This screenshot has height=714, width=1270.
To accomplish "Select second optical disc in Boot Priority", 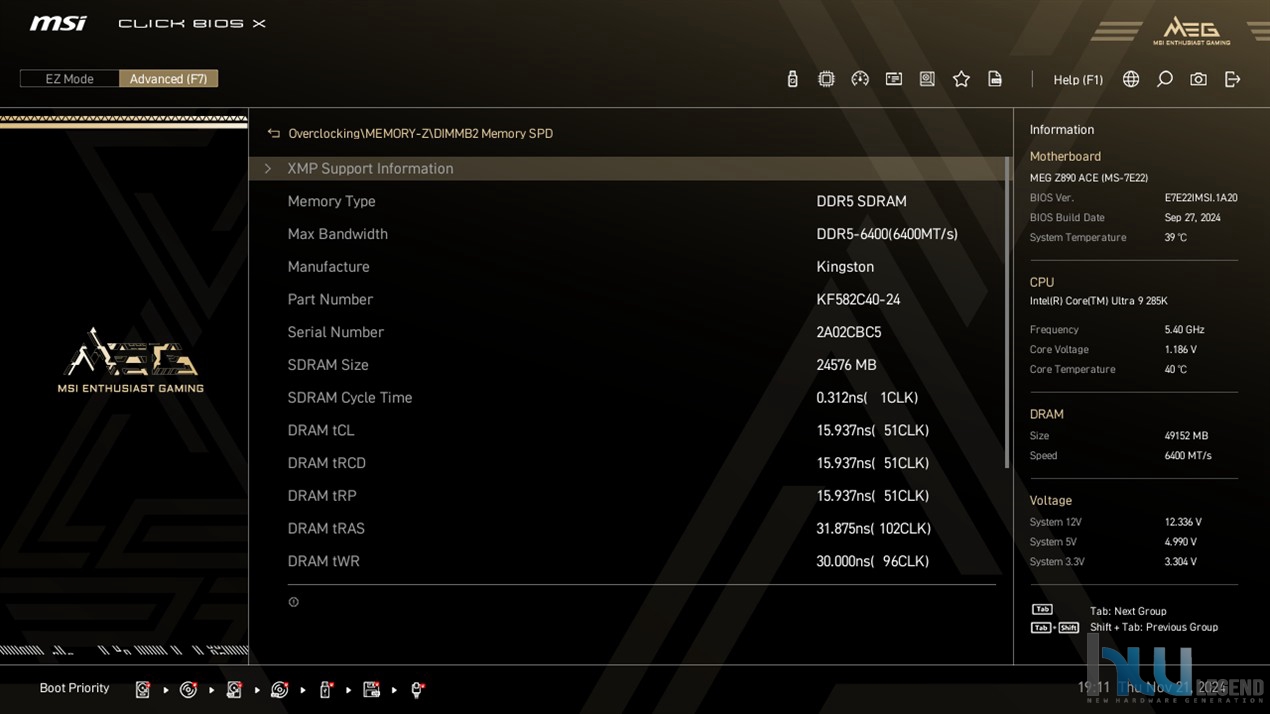I will (x=280, y=689).
